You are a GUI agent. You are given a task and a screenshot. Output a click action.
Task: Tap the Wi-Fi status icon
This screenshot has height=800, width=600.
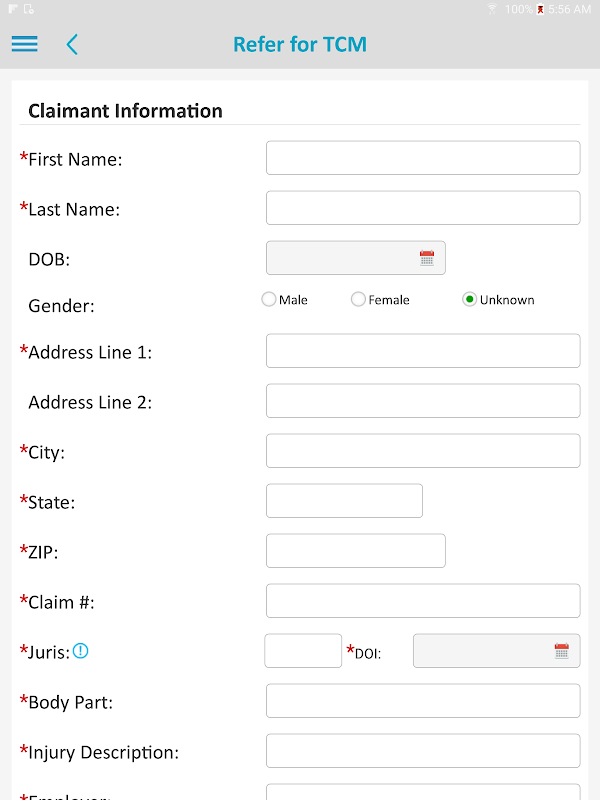[492, 9]
